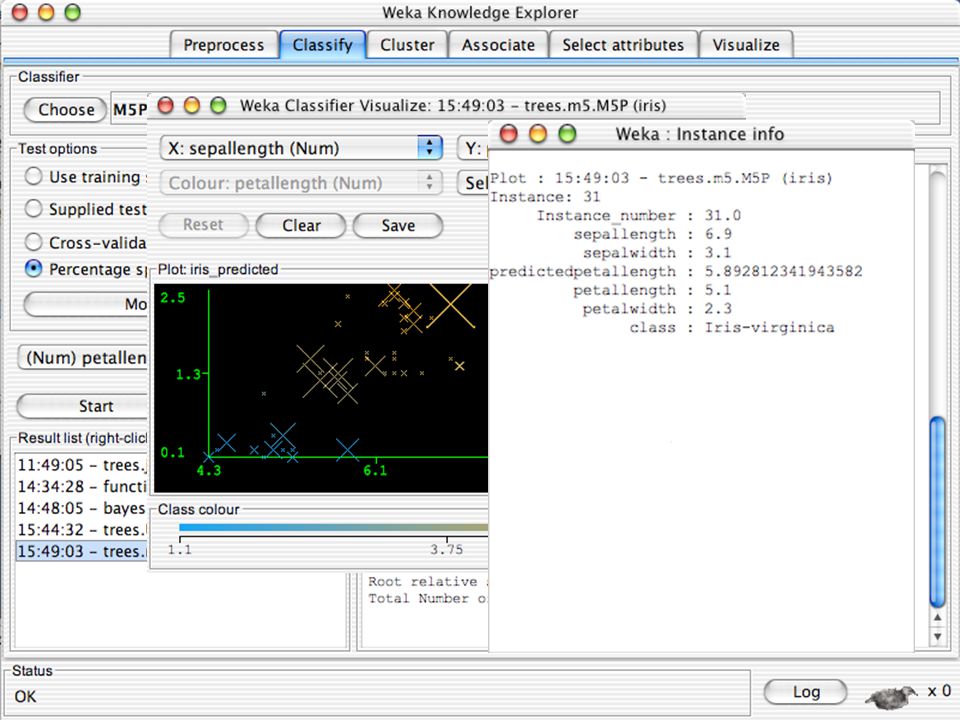Viewport: 960px width, 720px height.
Task: Open the Associate tab
Action: (x=498, y=45)
